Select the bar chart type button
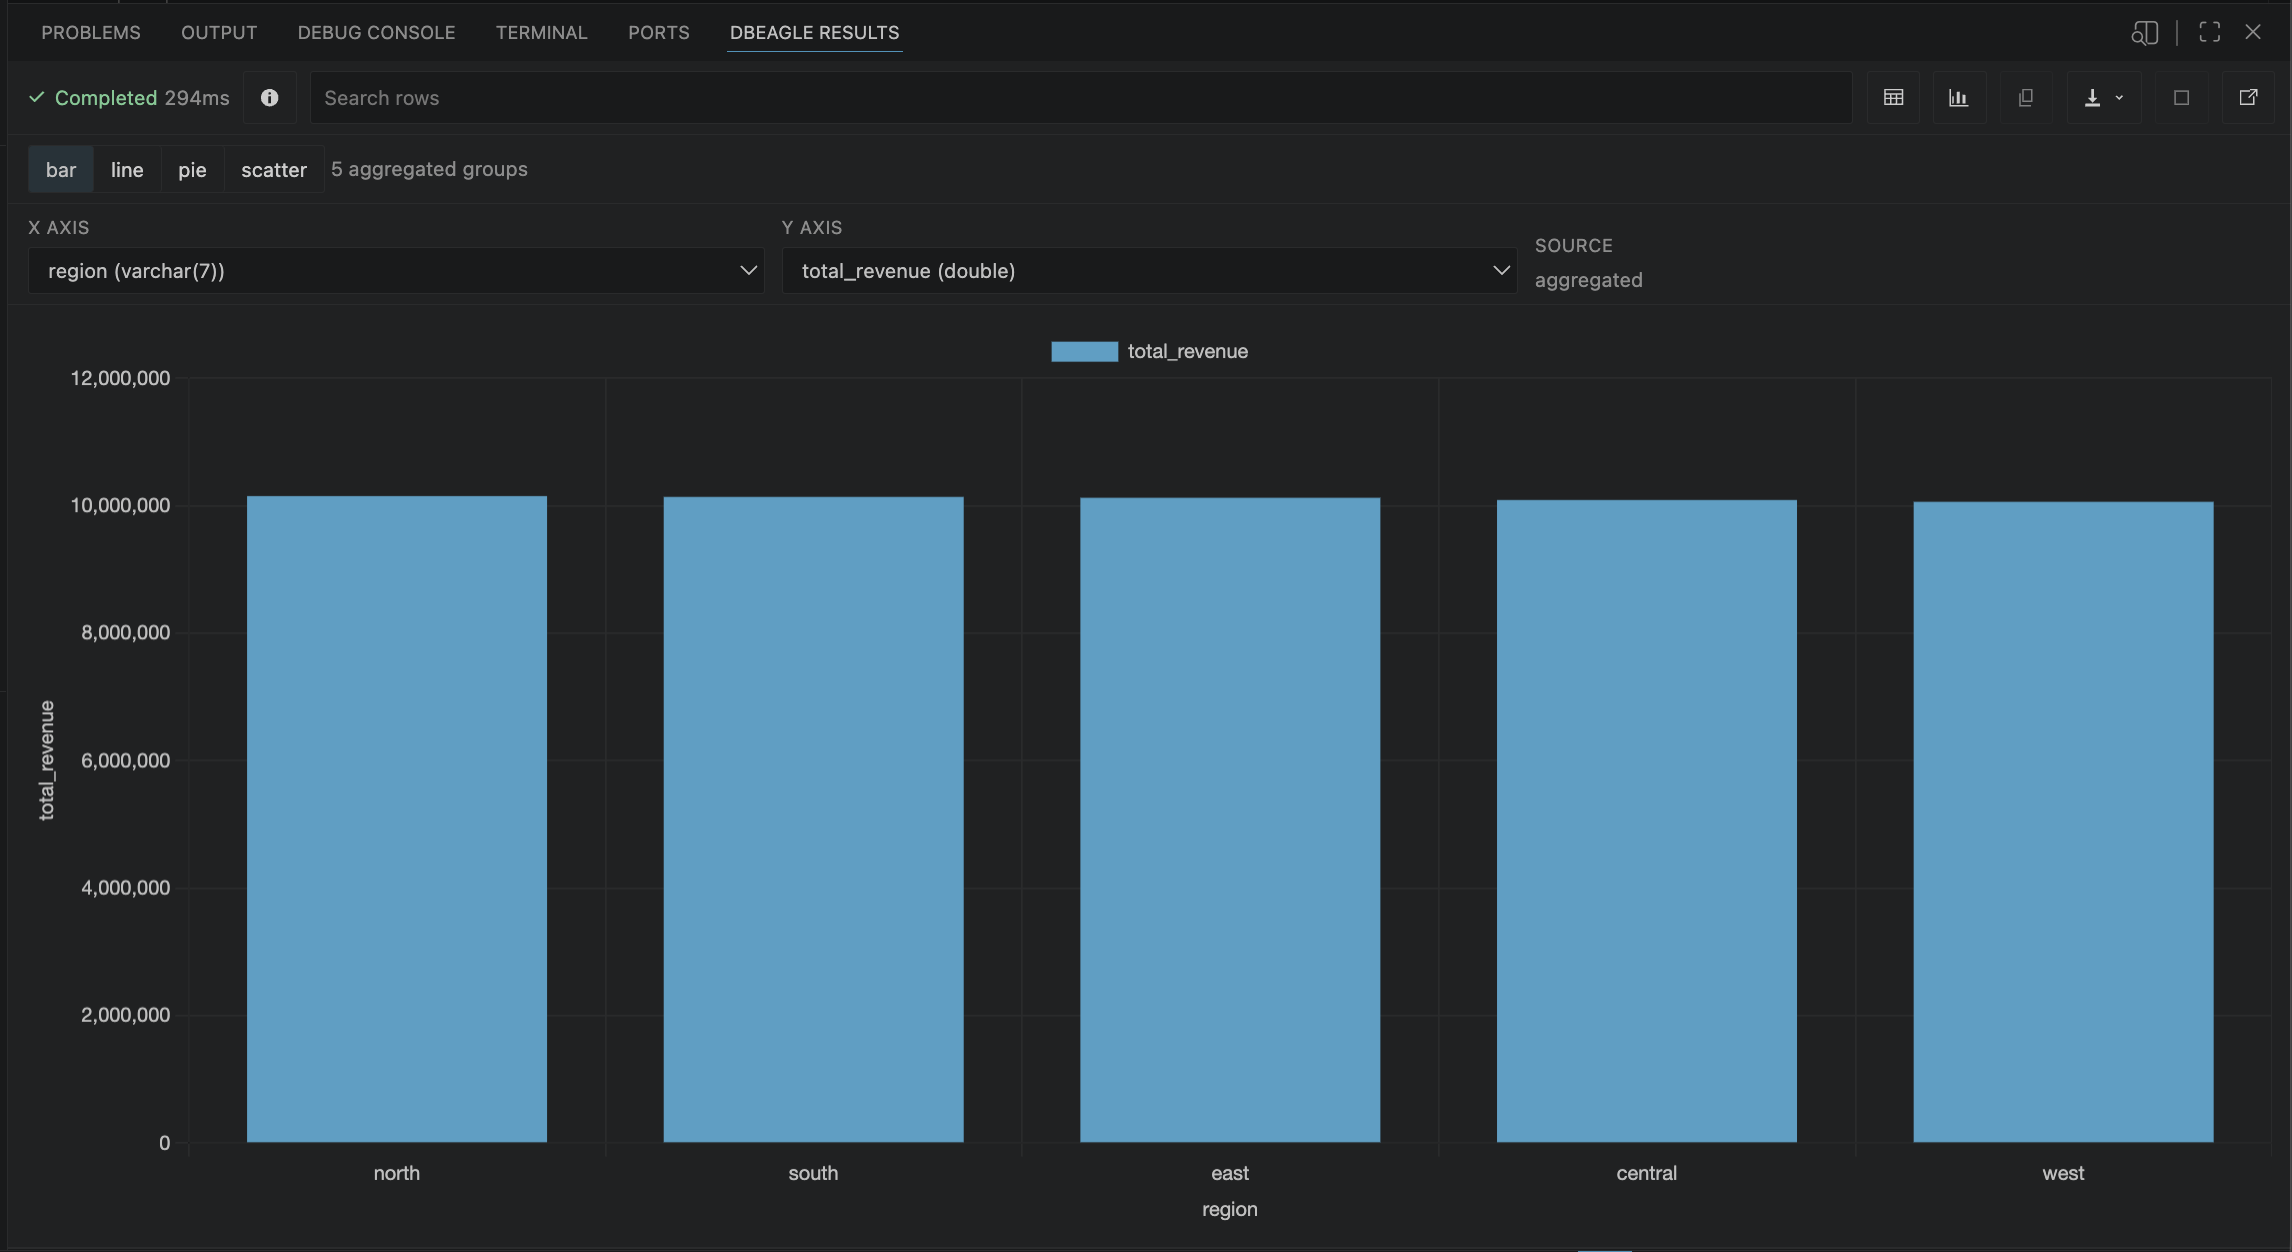The width and height of the screenshot is (2292, 1252). pyautogui.click(x=61, y=169)
